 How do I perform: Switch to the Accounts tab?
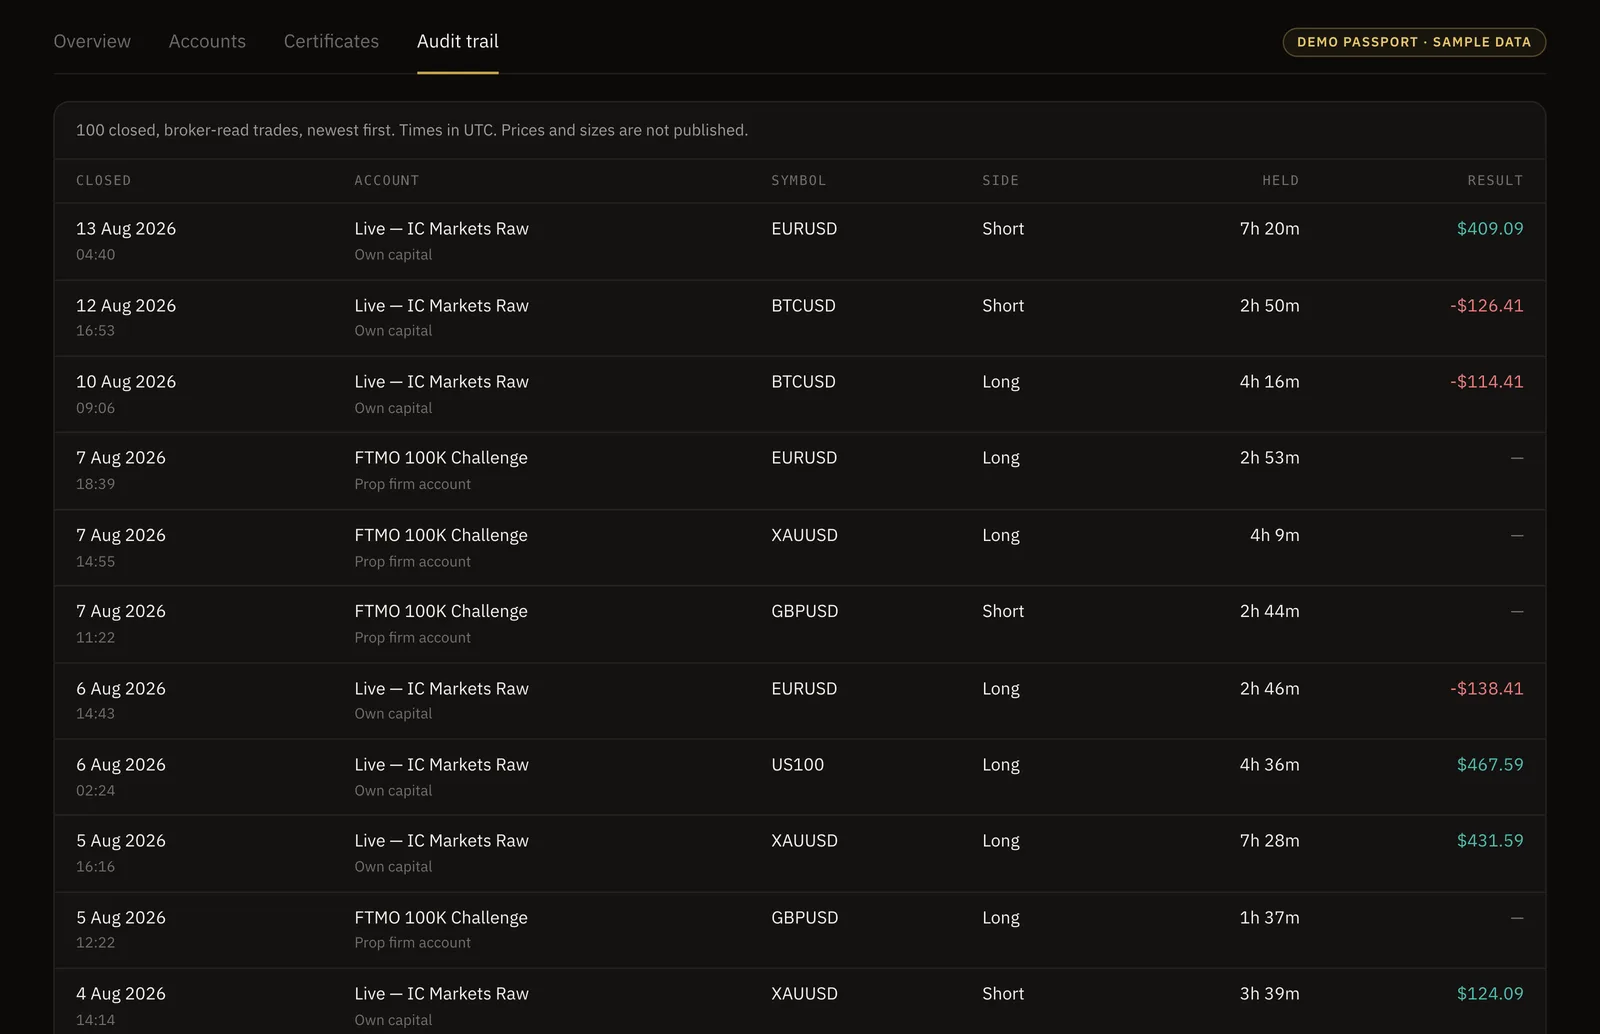click(x=207, y=41)
